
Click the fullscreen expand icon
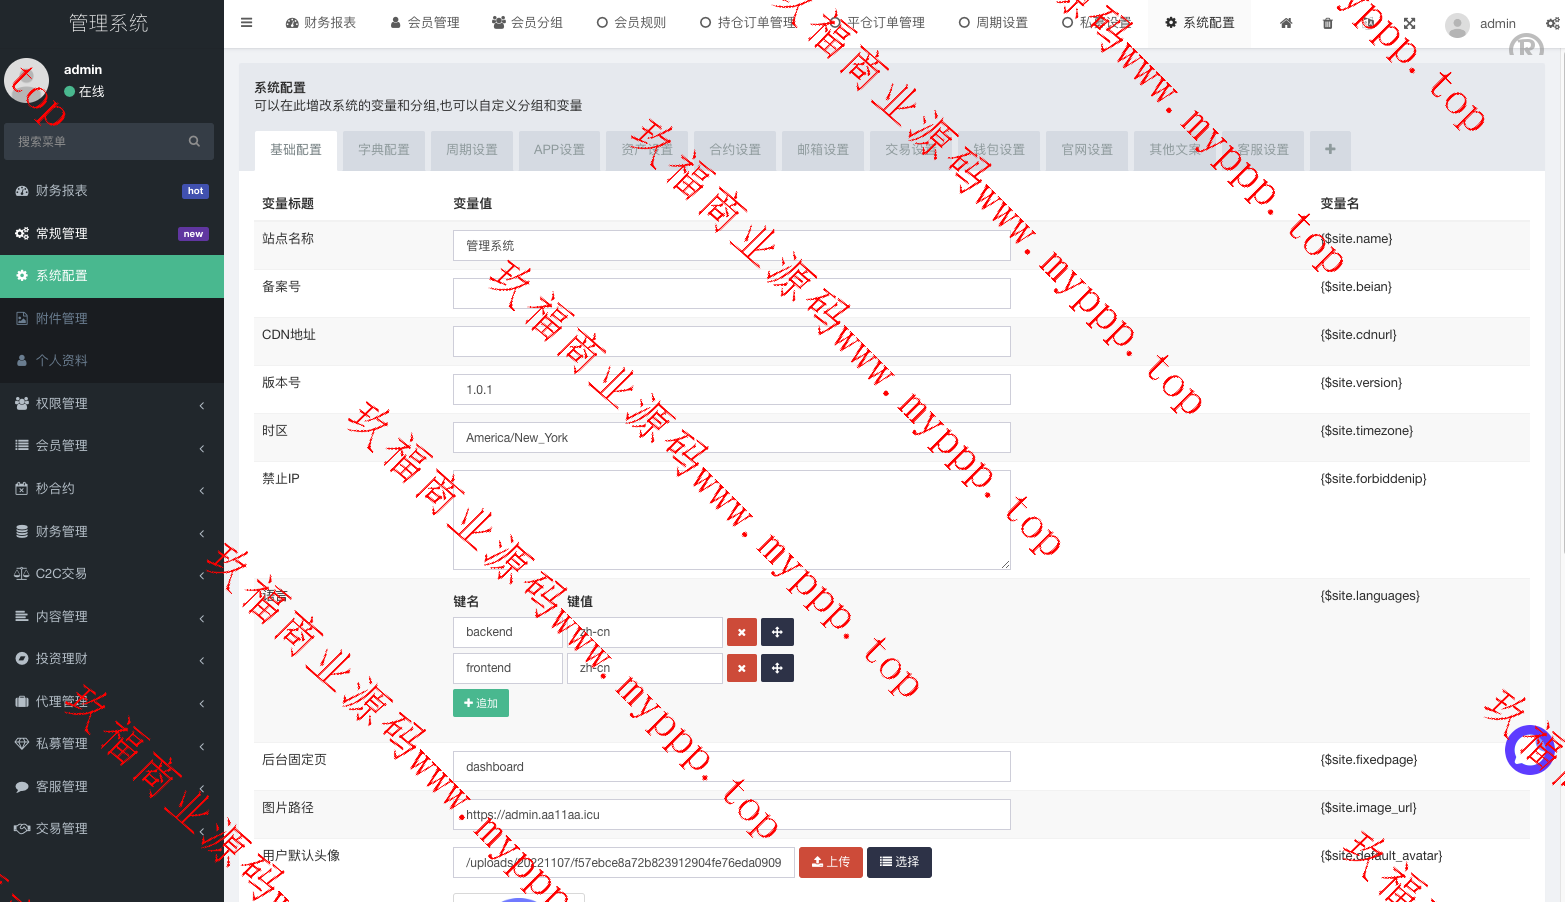click(x=1409, y=23)
